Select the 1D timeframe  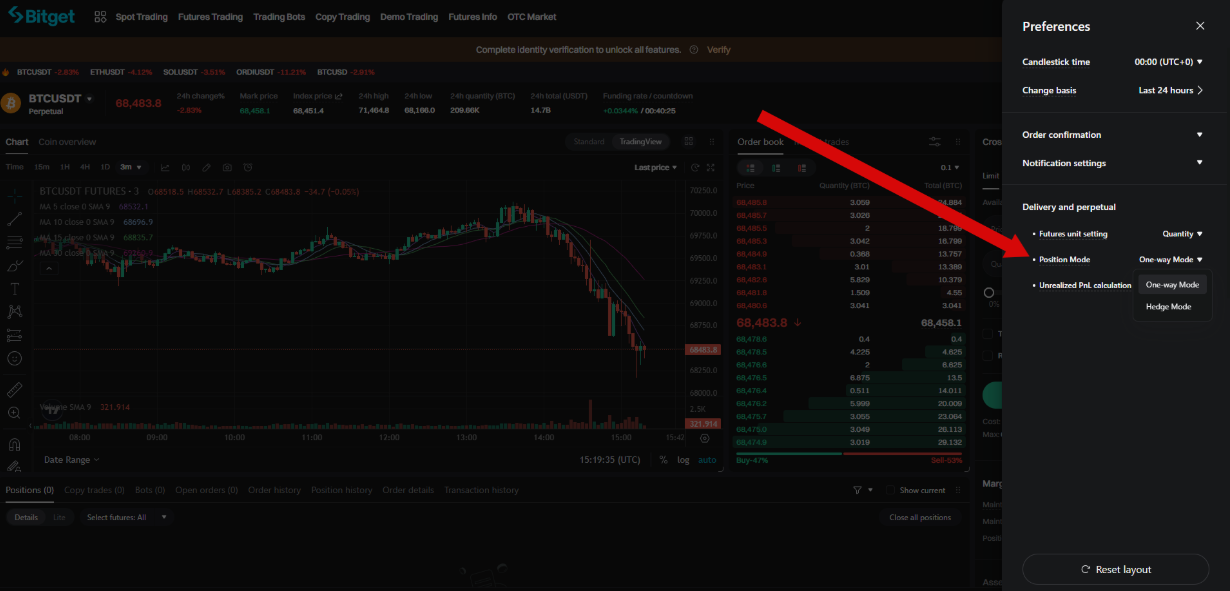105,167
